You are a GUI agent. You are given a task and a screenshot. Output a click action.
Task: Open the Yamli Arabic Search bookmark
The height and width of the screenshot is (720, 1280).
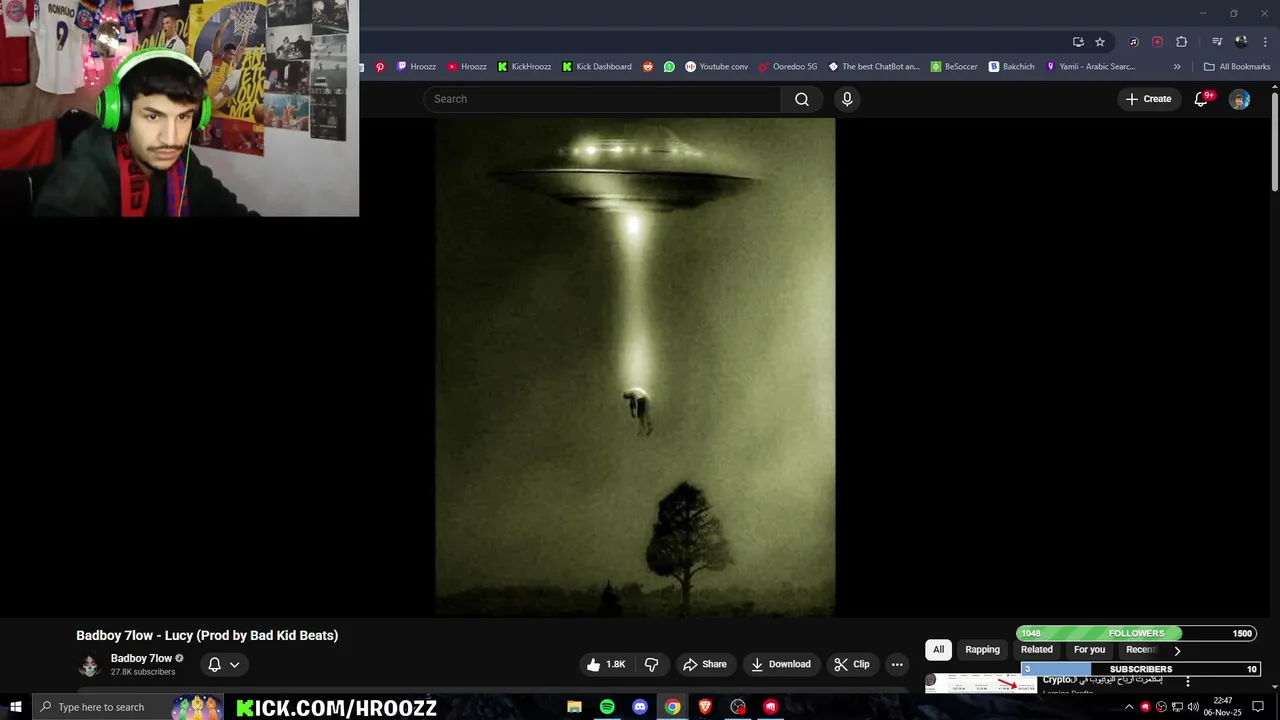1090,67
